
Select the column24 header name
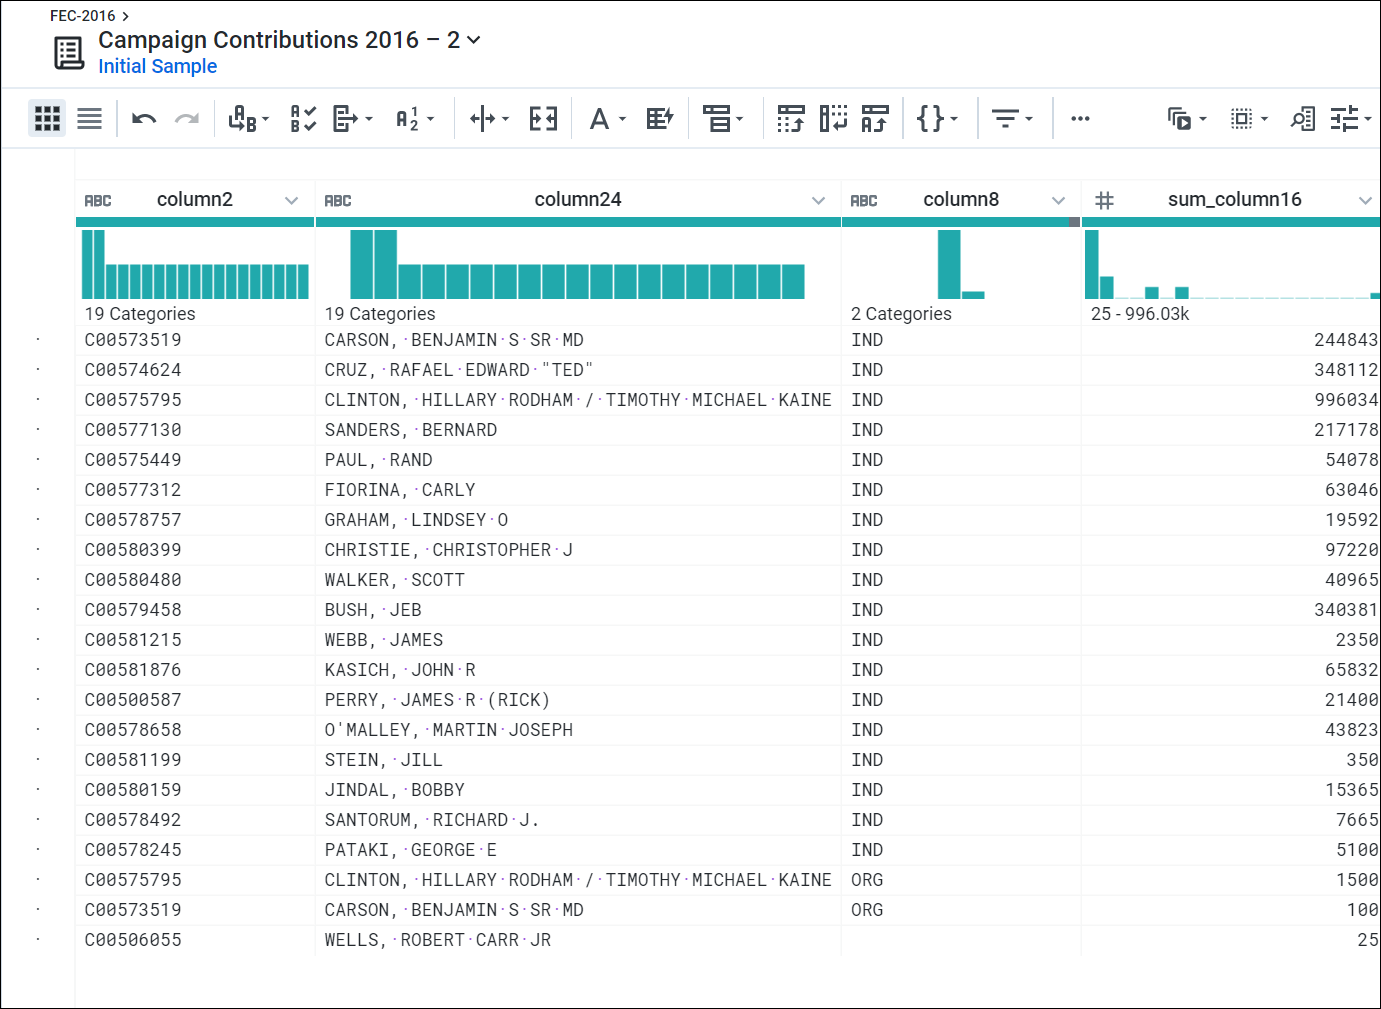coord(578,199)
